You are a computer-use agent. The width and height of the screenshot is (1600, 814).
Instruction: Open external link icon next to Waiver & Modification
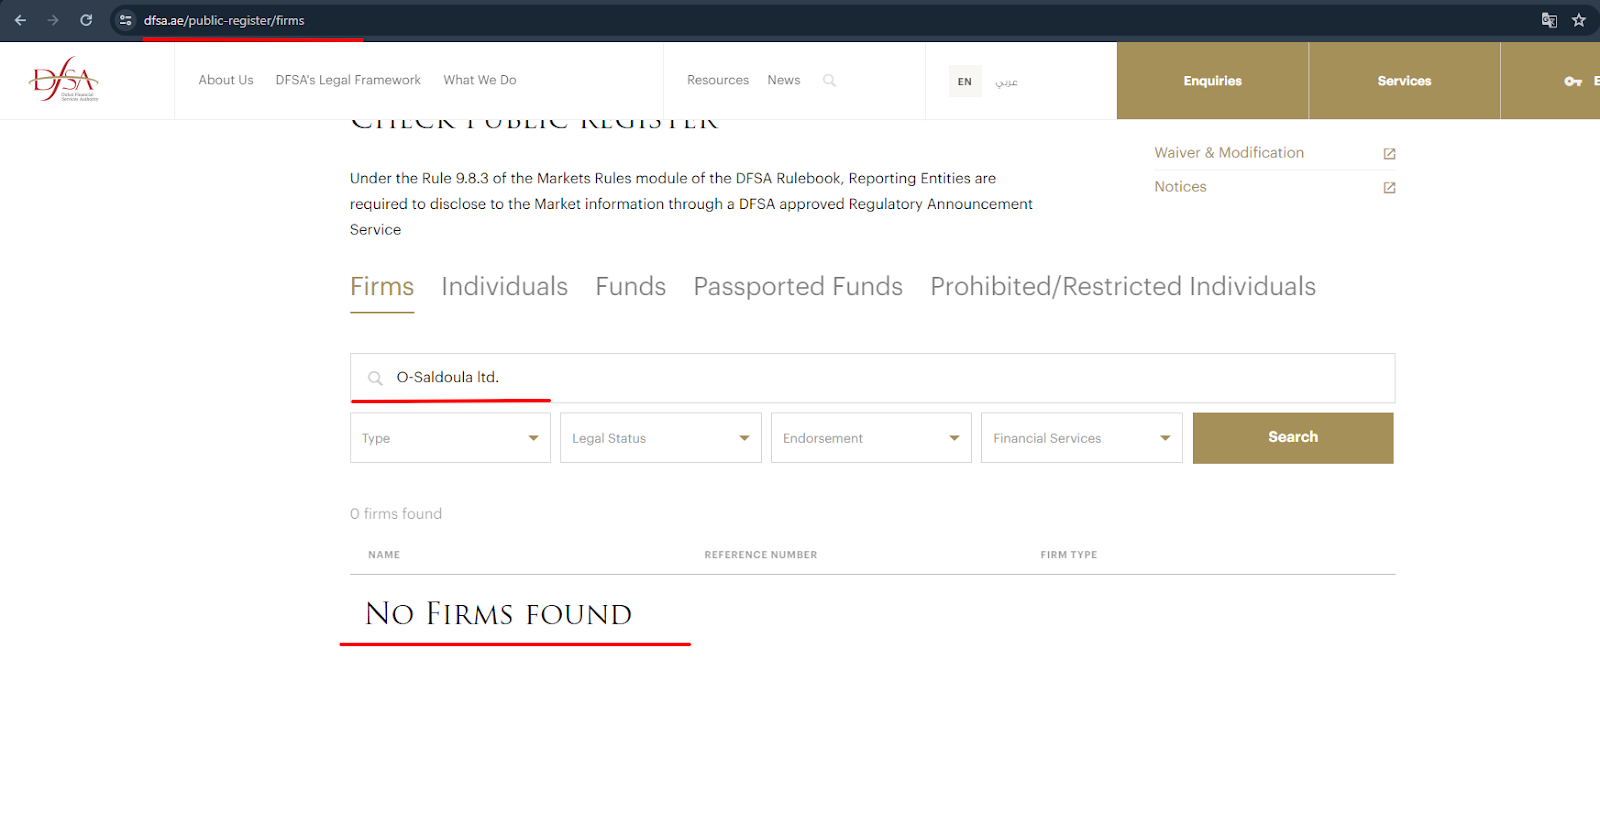pyautogui.click(x=1389, y=153)
